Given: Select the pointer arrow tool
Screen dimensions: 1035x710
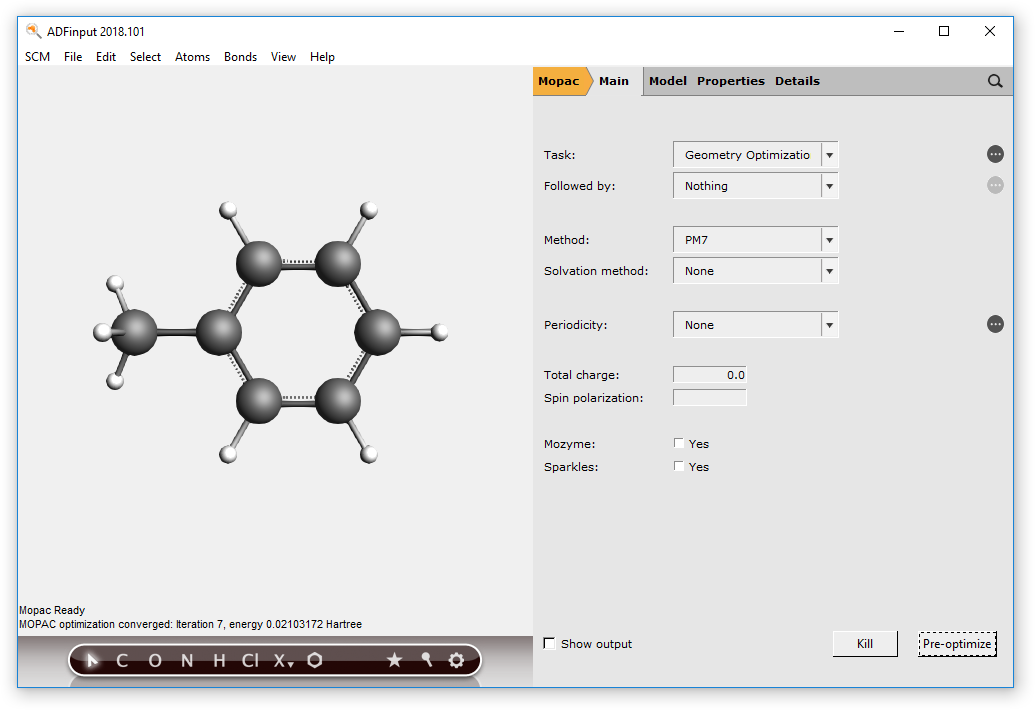Looking at the screenshot, I should point(92,660).
